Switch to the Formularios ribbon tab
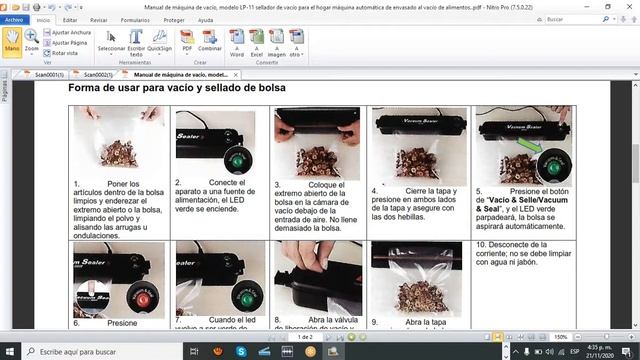Image resolution: width=640 pixels, height=360 pixels. click(135, 20)
